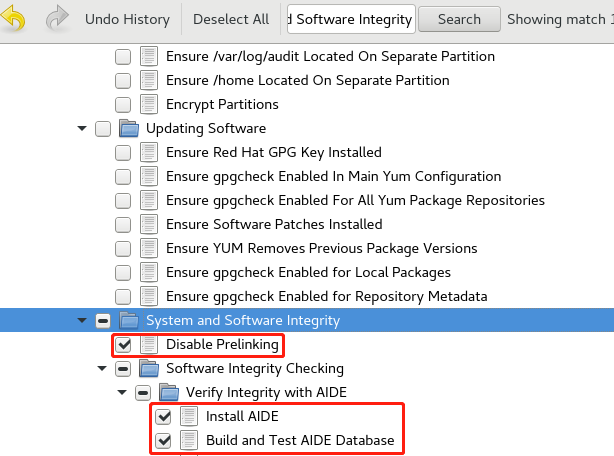Click the Deselect All toolbar item
Screen dimensions: 614x456
[x=231, y=19]
